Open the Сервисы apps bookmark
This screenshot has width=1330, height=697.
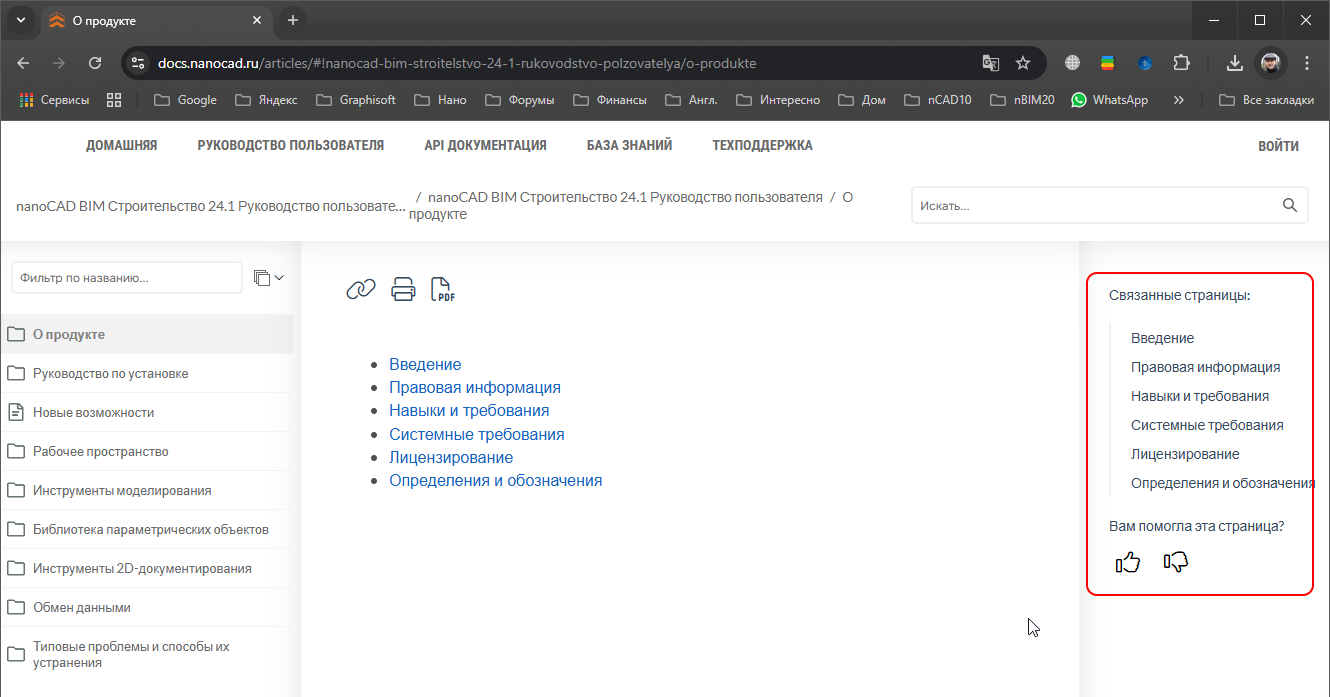coord(54,100)
